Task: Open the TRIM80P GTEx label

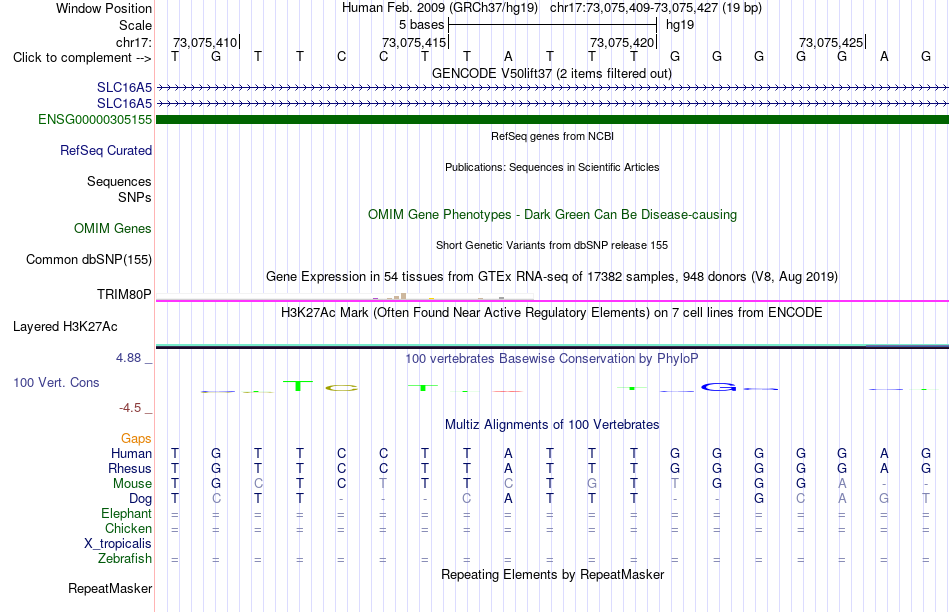Action: (x=124, y=294)
